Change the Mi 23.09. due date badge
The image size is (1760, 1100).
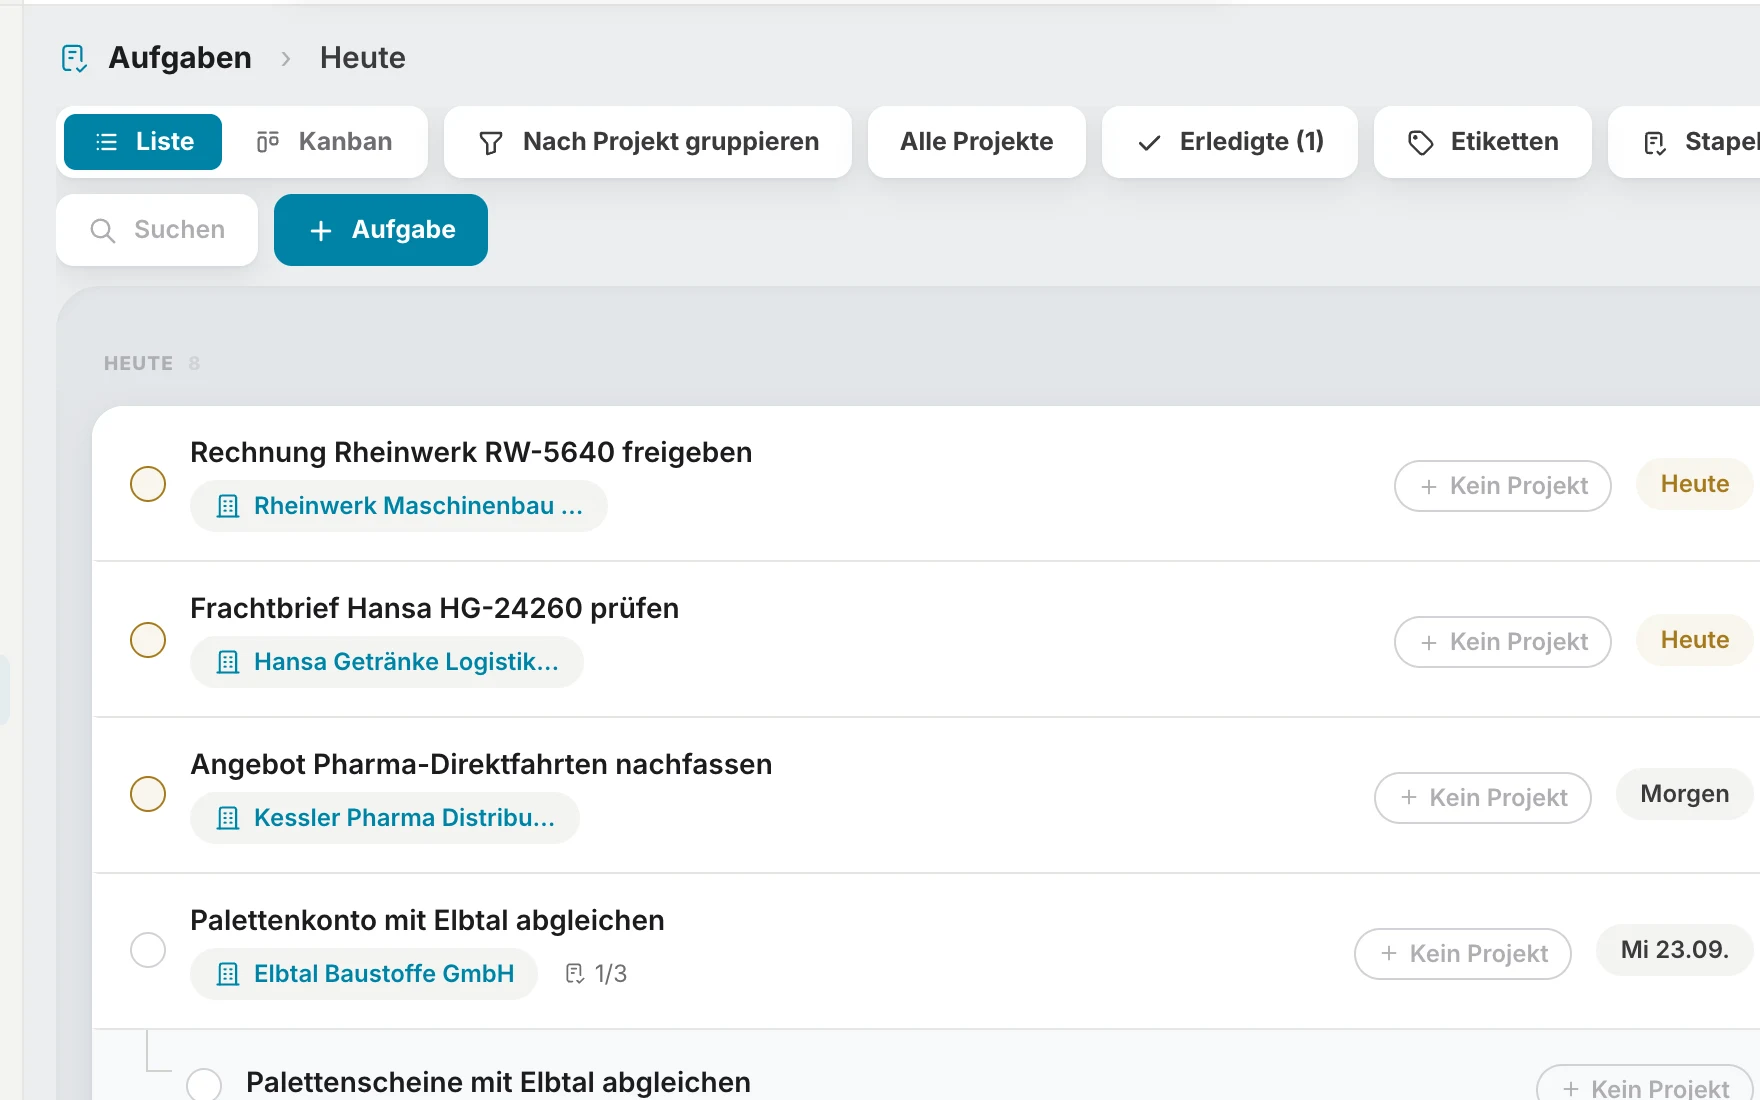1675,950
